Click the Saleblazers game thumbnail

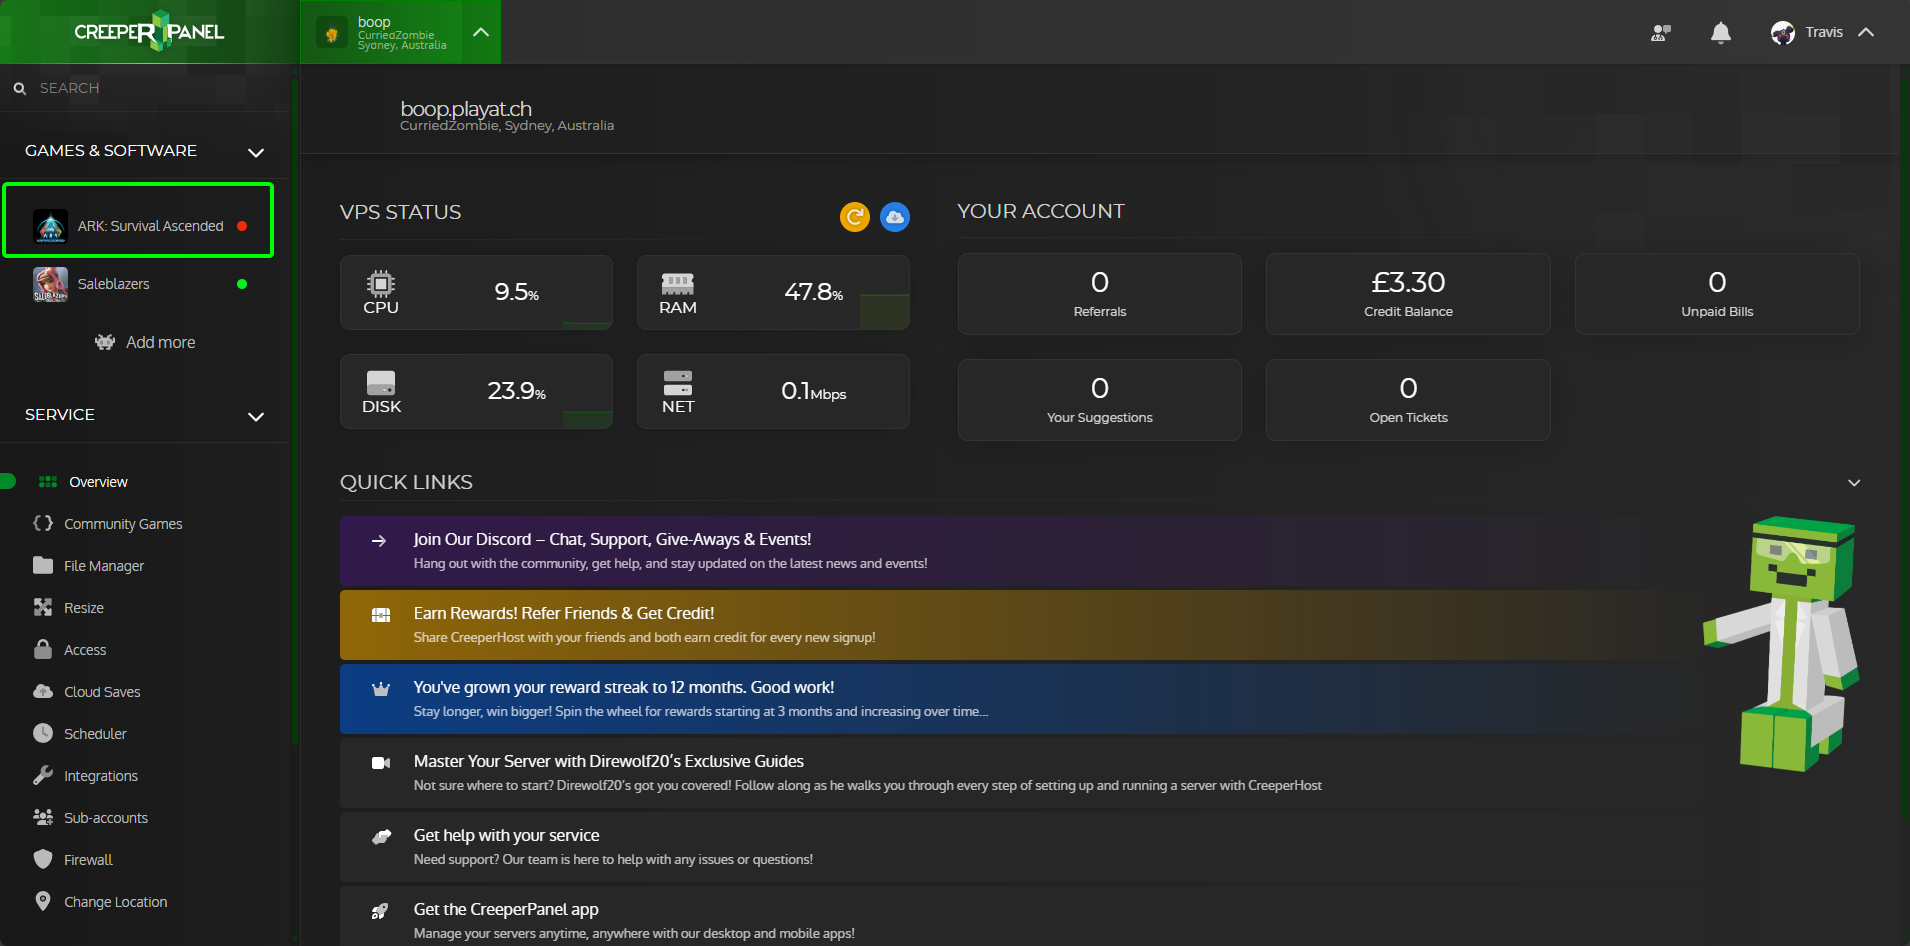(50, 284)
